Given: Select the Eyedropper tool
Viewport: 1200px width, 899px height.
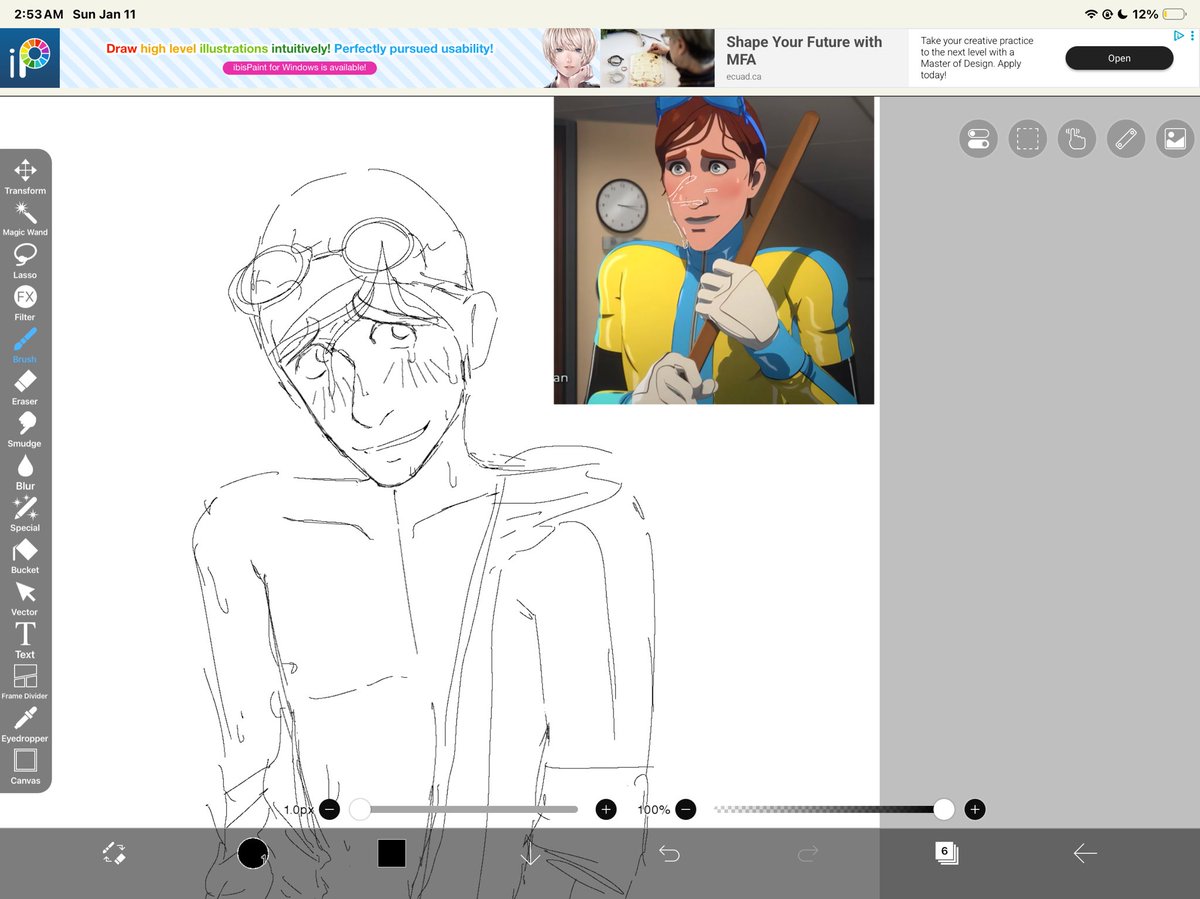Looking at the screenshot, I should (25, 724).
